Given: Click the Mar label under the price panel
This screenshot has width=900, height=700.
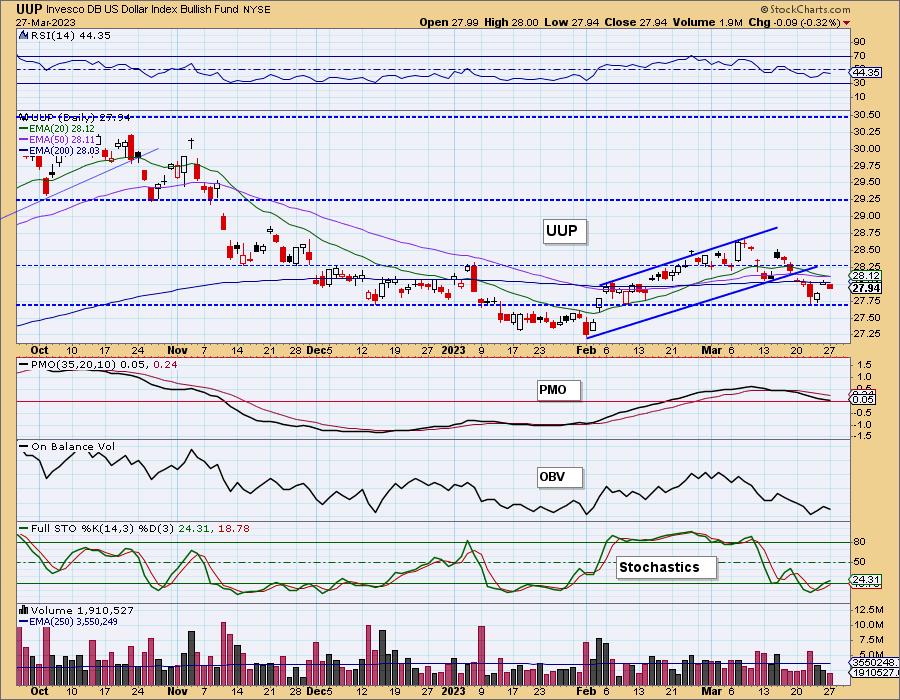Looking at the screenshot, I should tap(711, 350).
